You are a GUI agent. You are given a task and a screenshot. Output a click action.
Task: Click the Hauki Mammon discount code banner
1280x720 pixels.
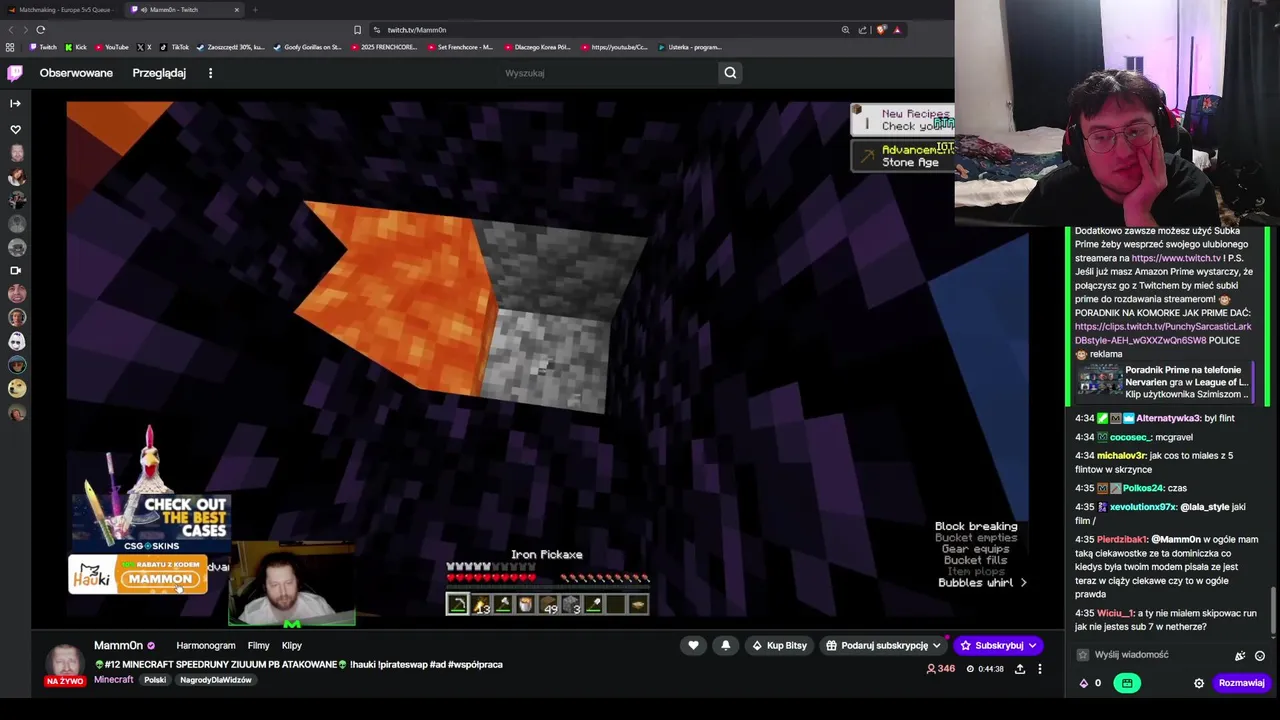tap(138, 575)
